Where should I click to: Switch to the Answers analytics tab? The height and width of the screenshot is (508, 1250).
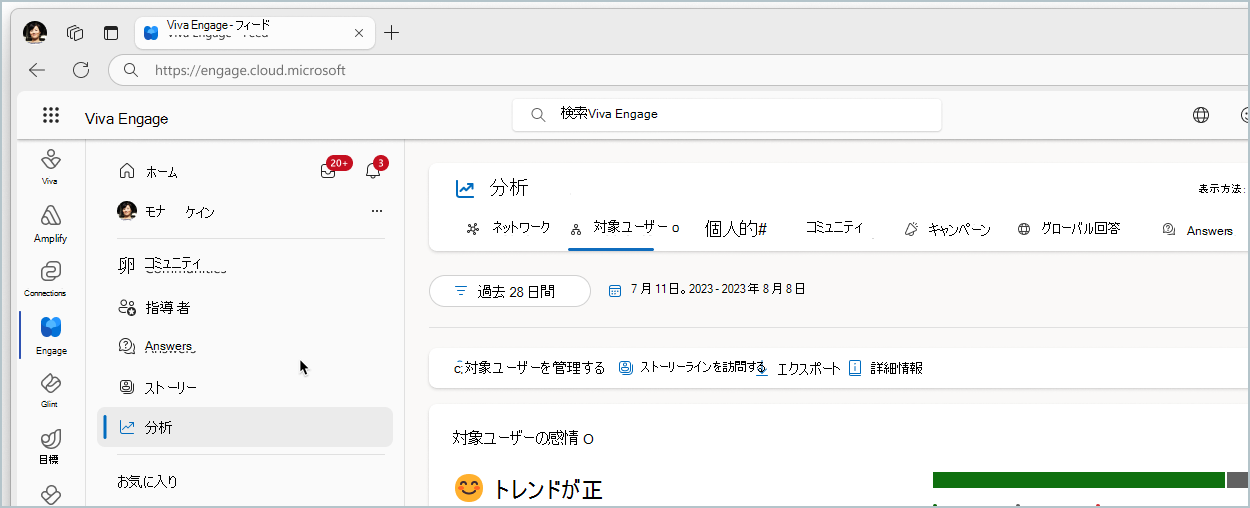coord(1197,230)
